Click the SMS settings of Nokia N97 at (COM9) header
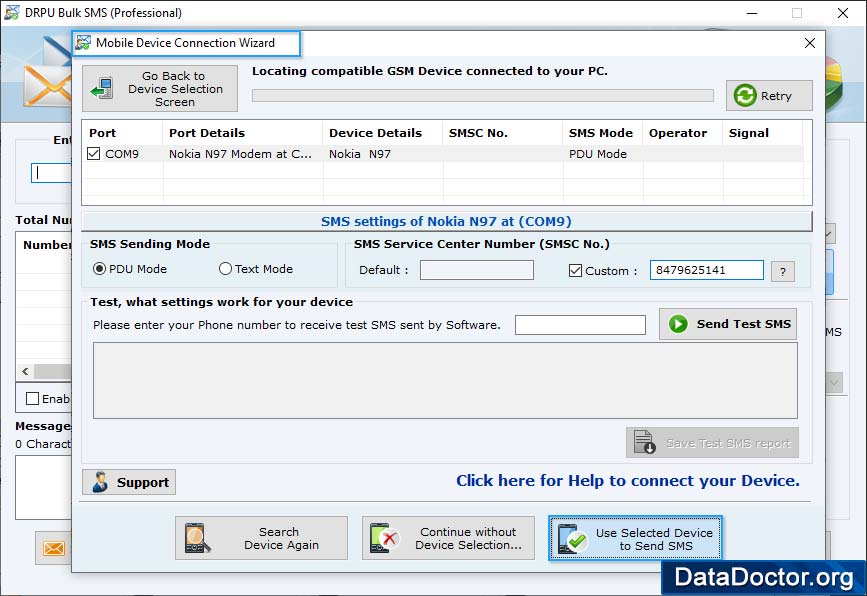The width and height of the screenshot is (867, 596). (446, 221)
